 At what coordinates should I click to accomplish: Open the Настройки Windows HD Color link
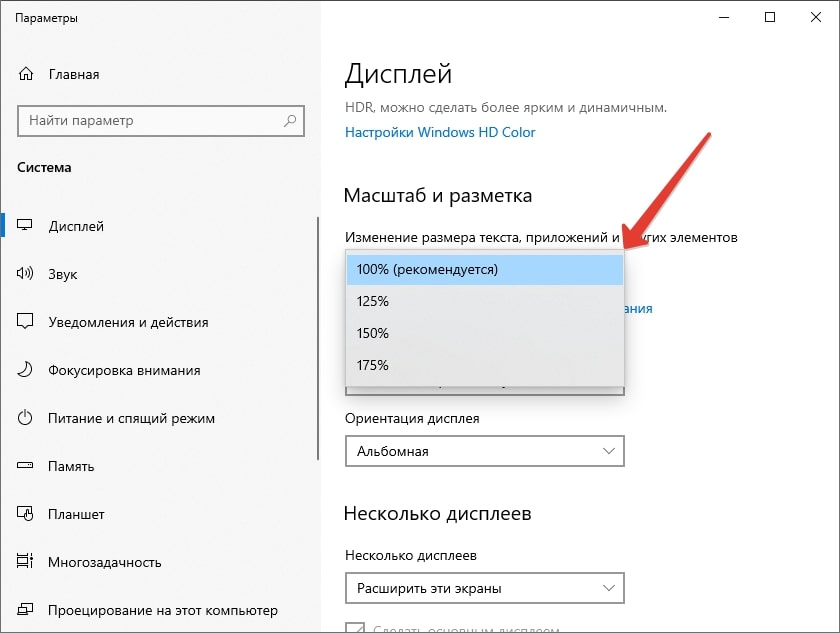pyautogui.click(x=440, y=132)
